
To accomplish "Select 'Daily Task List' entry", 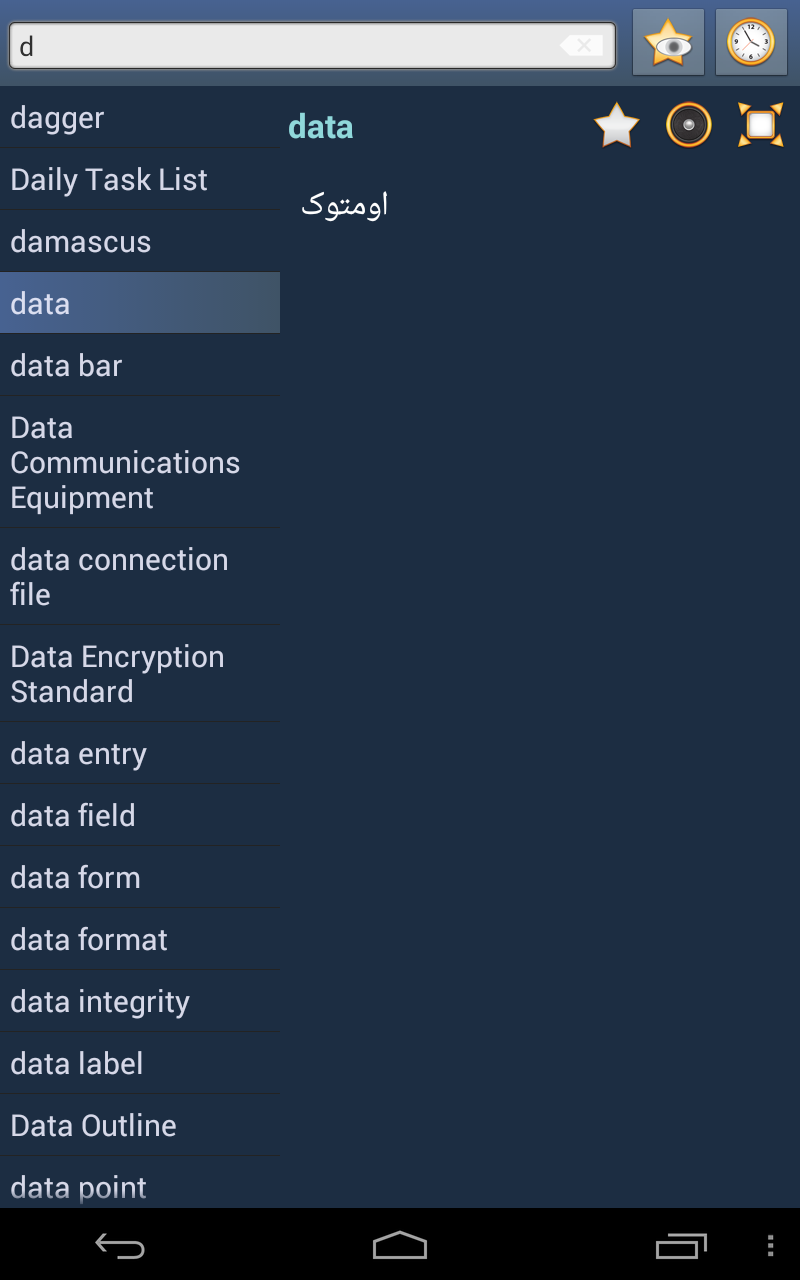I will coord(140,180).
